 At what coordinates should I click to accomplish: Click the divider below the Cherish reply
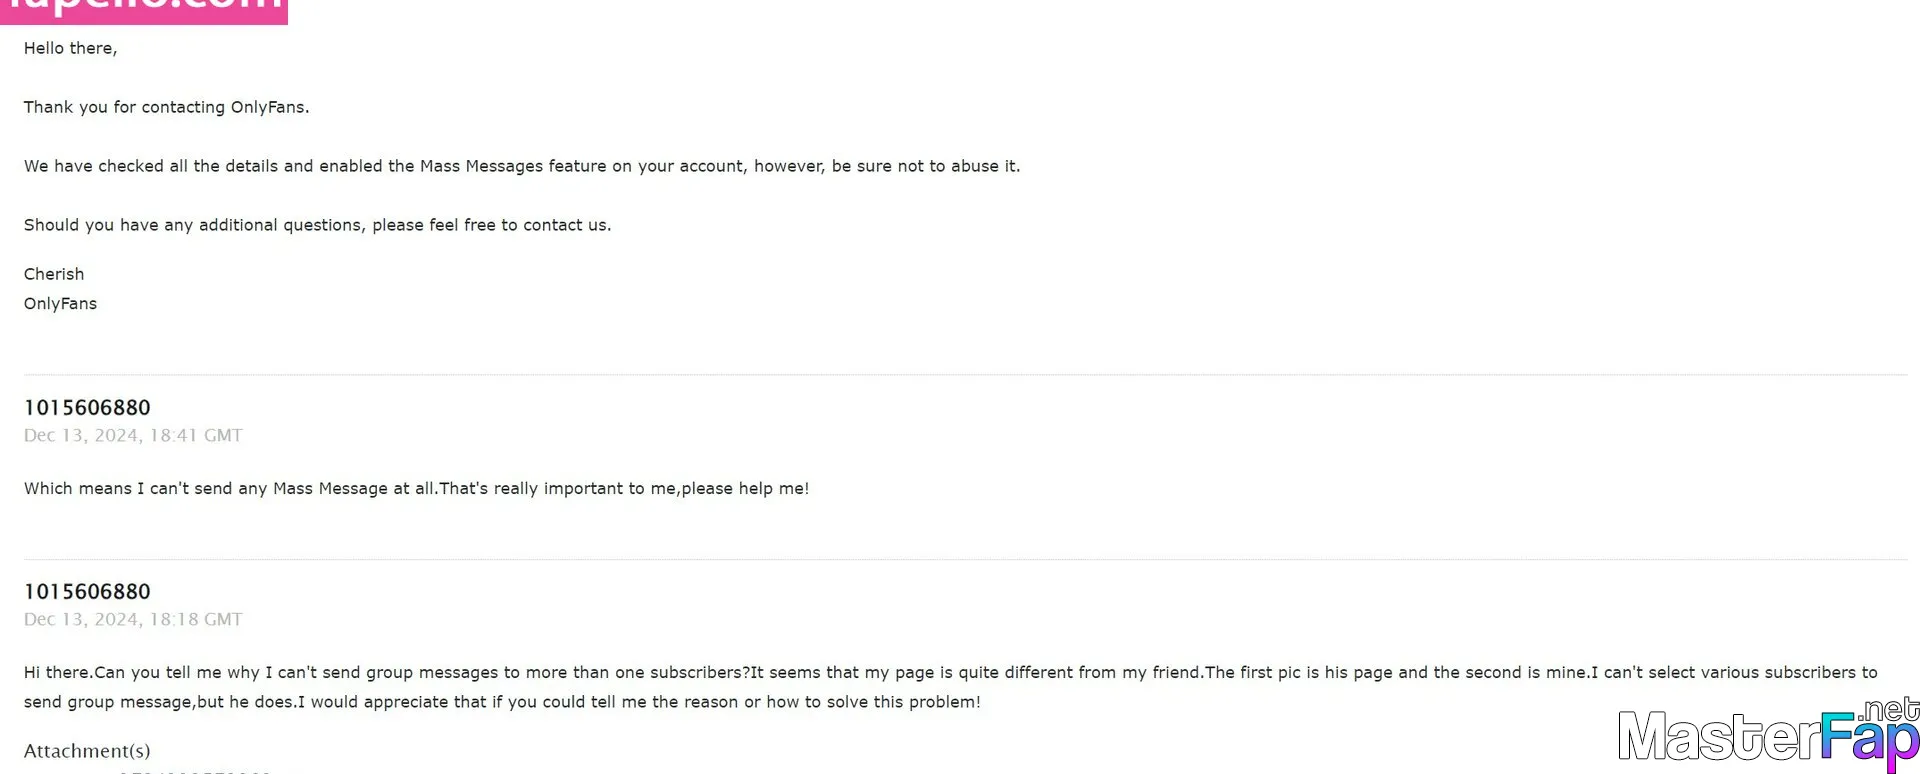click(x=966, y=375)
